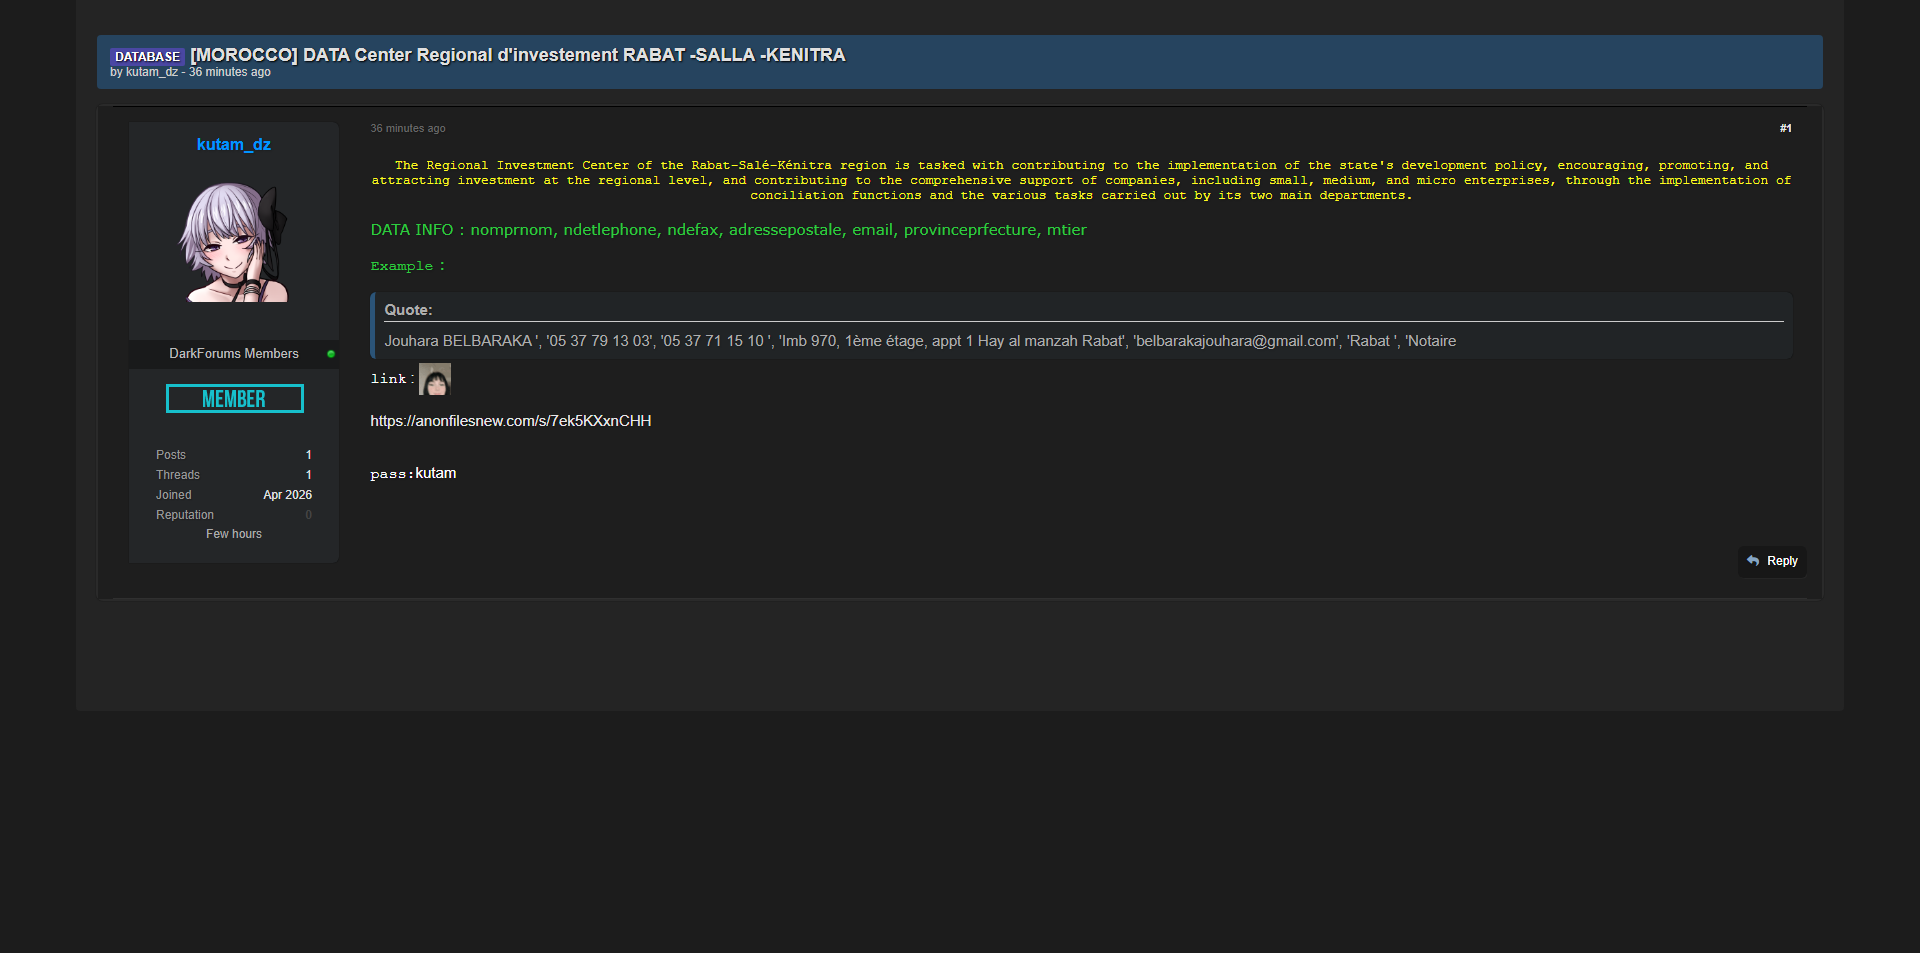Click the yellow description paragraph
The height and width of the screenshot is (953, 1920).
[1080, 180]
